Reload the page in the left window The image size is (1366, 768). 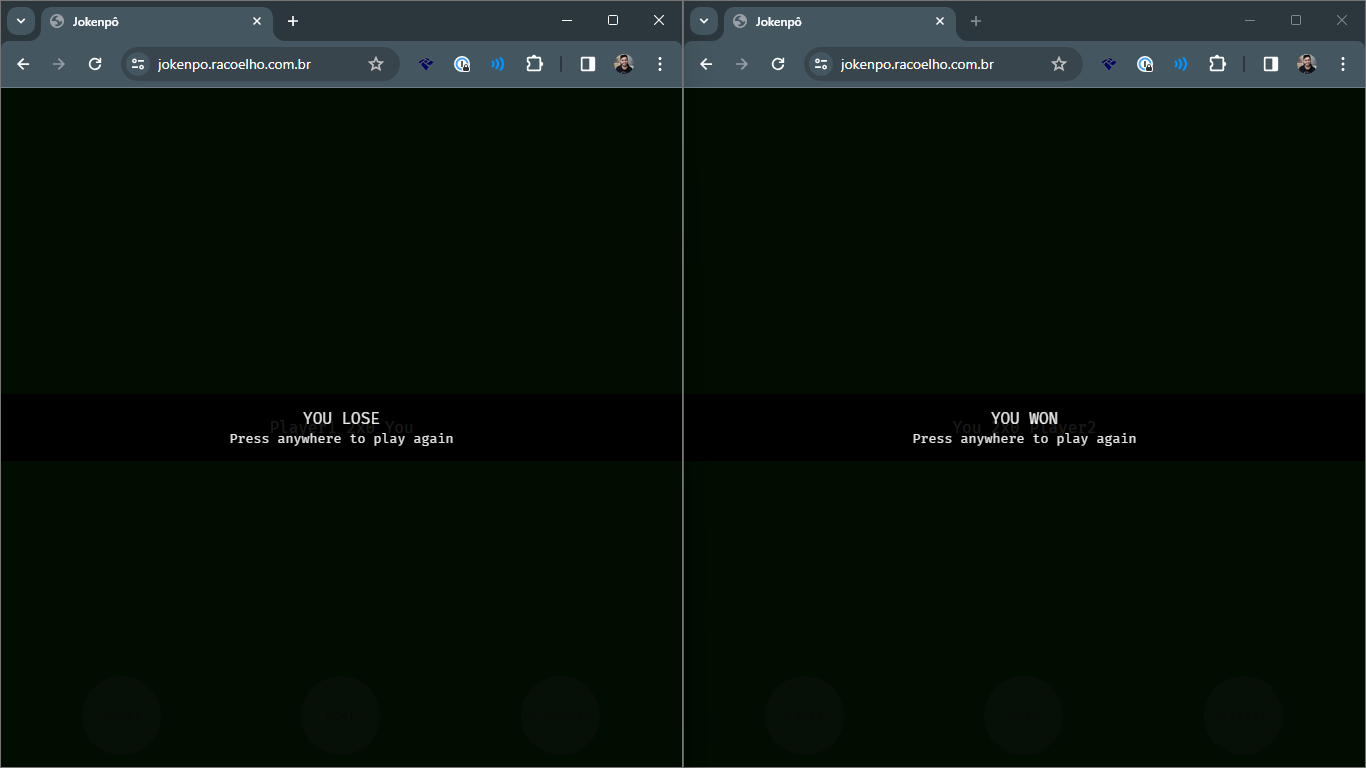point(95,64)
